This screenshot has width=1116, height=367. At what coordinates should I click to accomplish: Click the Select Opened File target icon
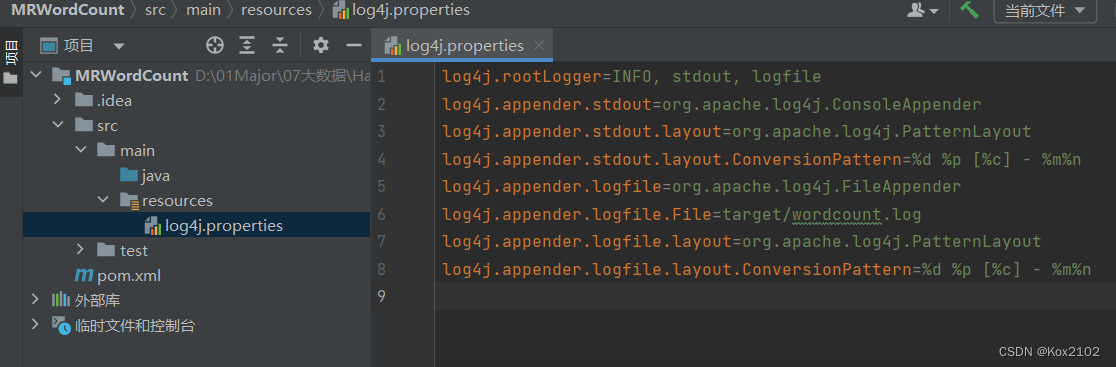click(215, 46)
